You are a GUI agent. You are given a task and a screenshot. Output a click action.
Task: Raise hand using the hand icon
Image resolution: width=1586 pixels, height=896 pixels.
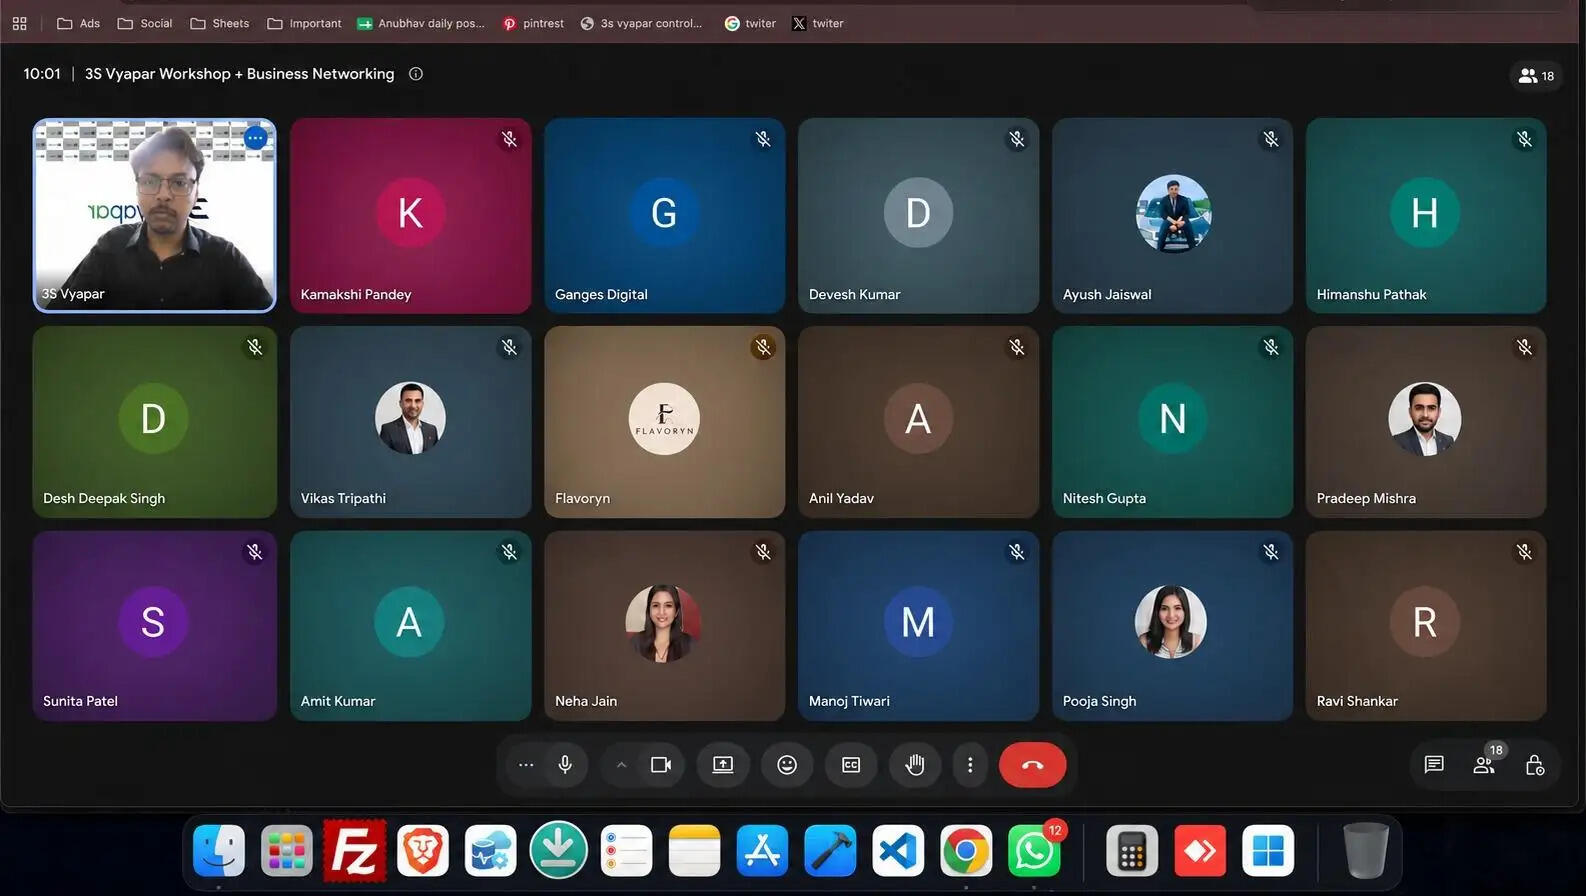point(915,765)
